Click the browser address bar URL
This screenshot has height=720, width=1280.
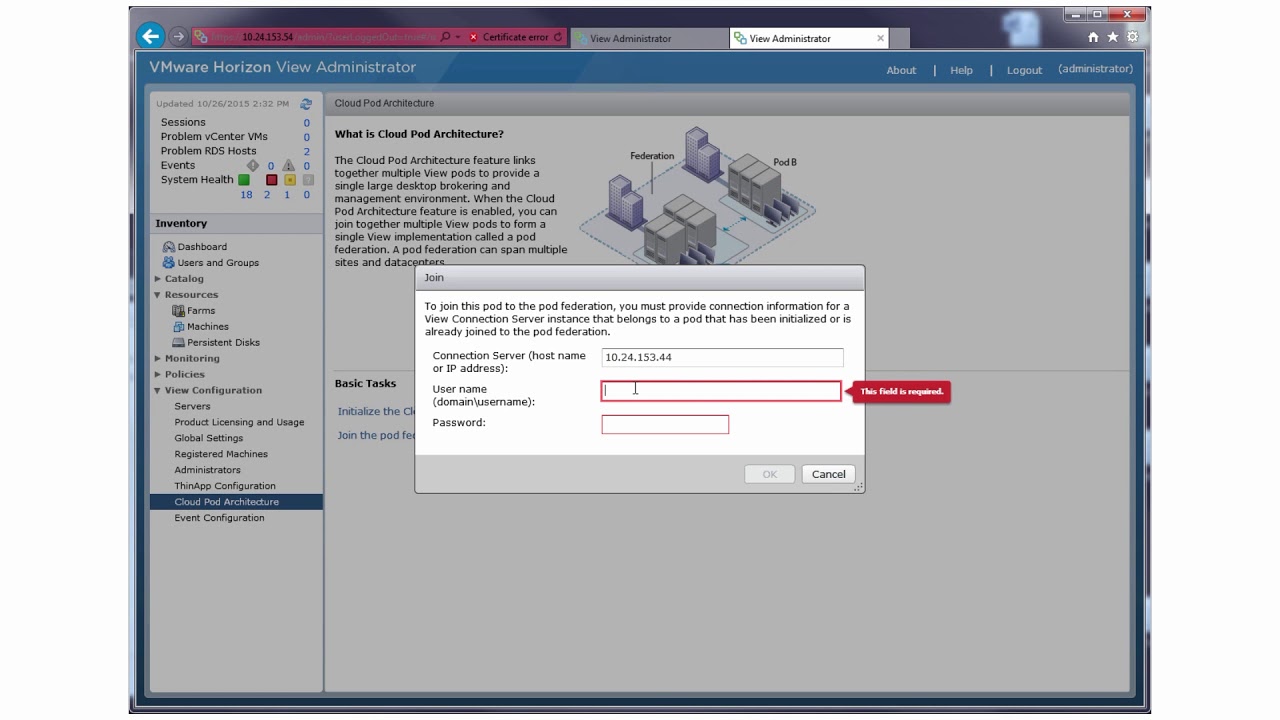[322, 37]
